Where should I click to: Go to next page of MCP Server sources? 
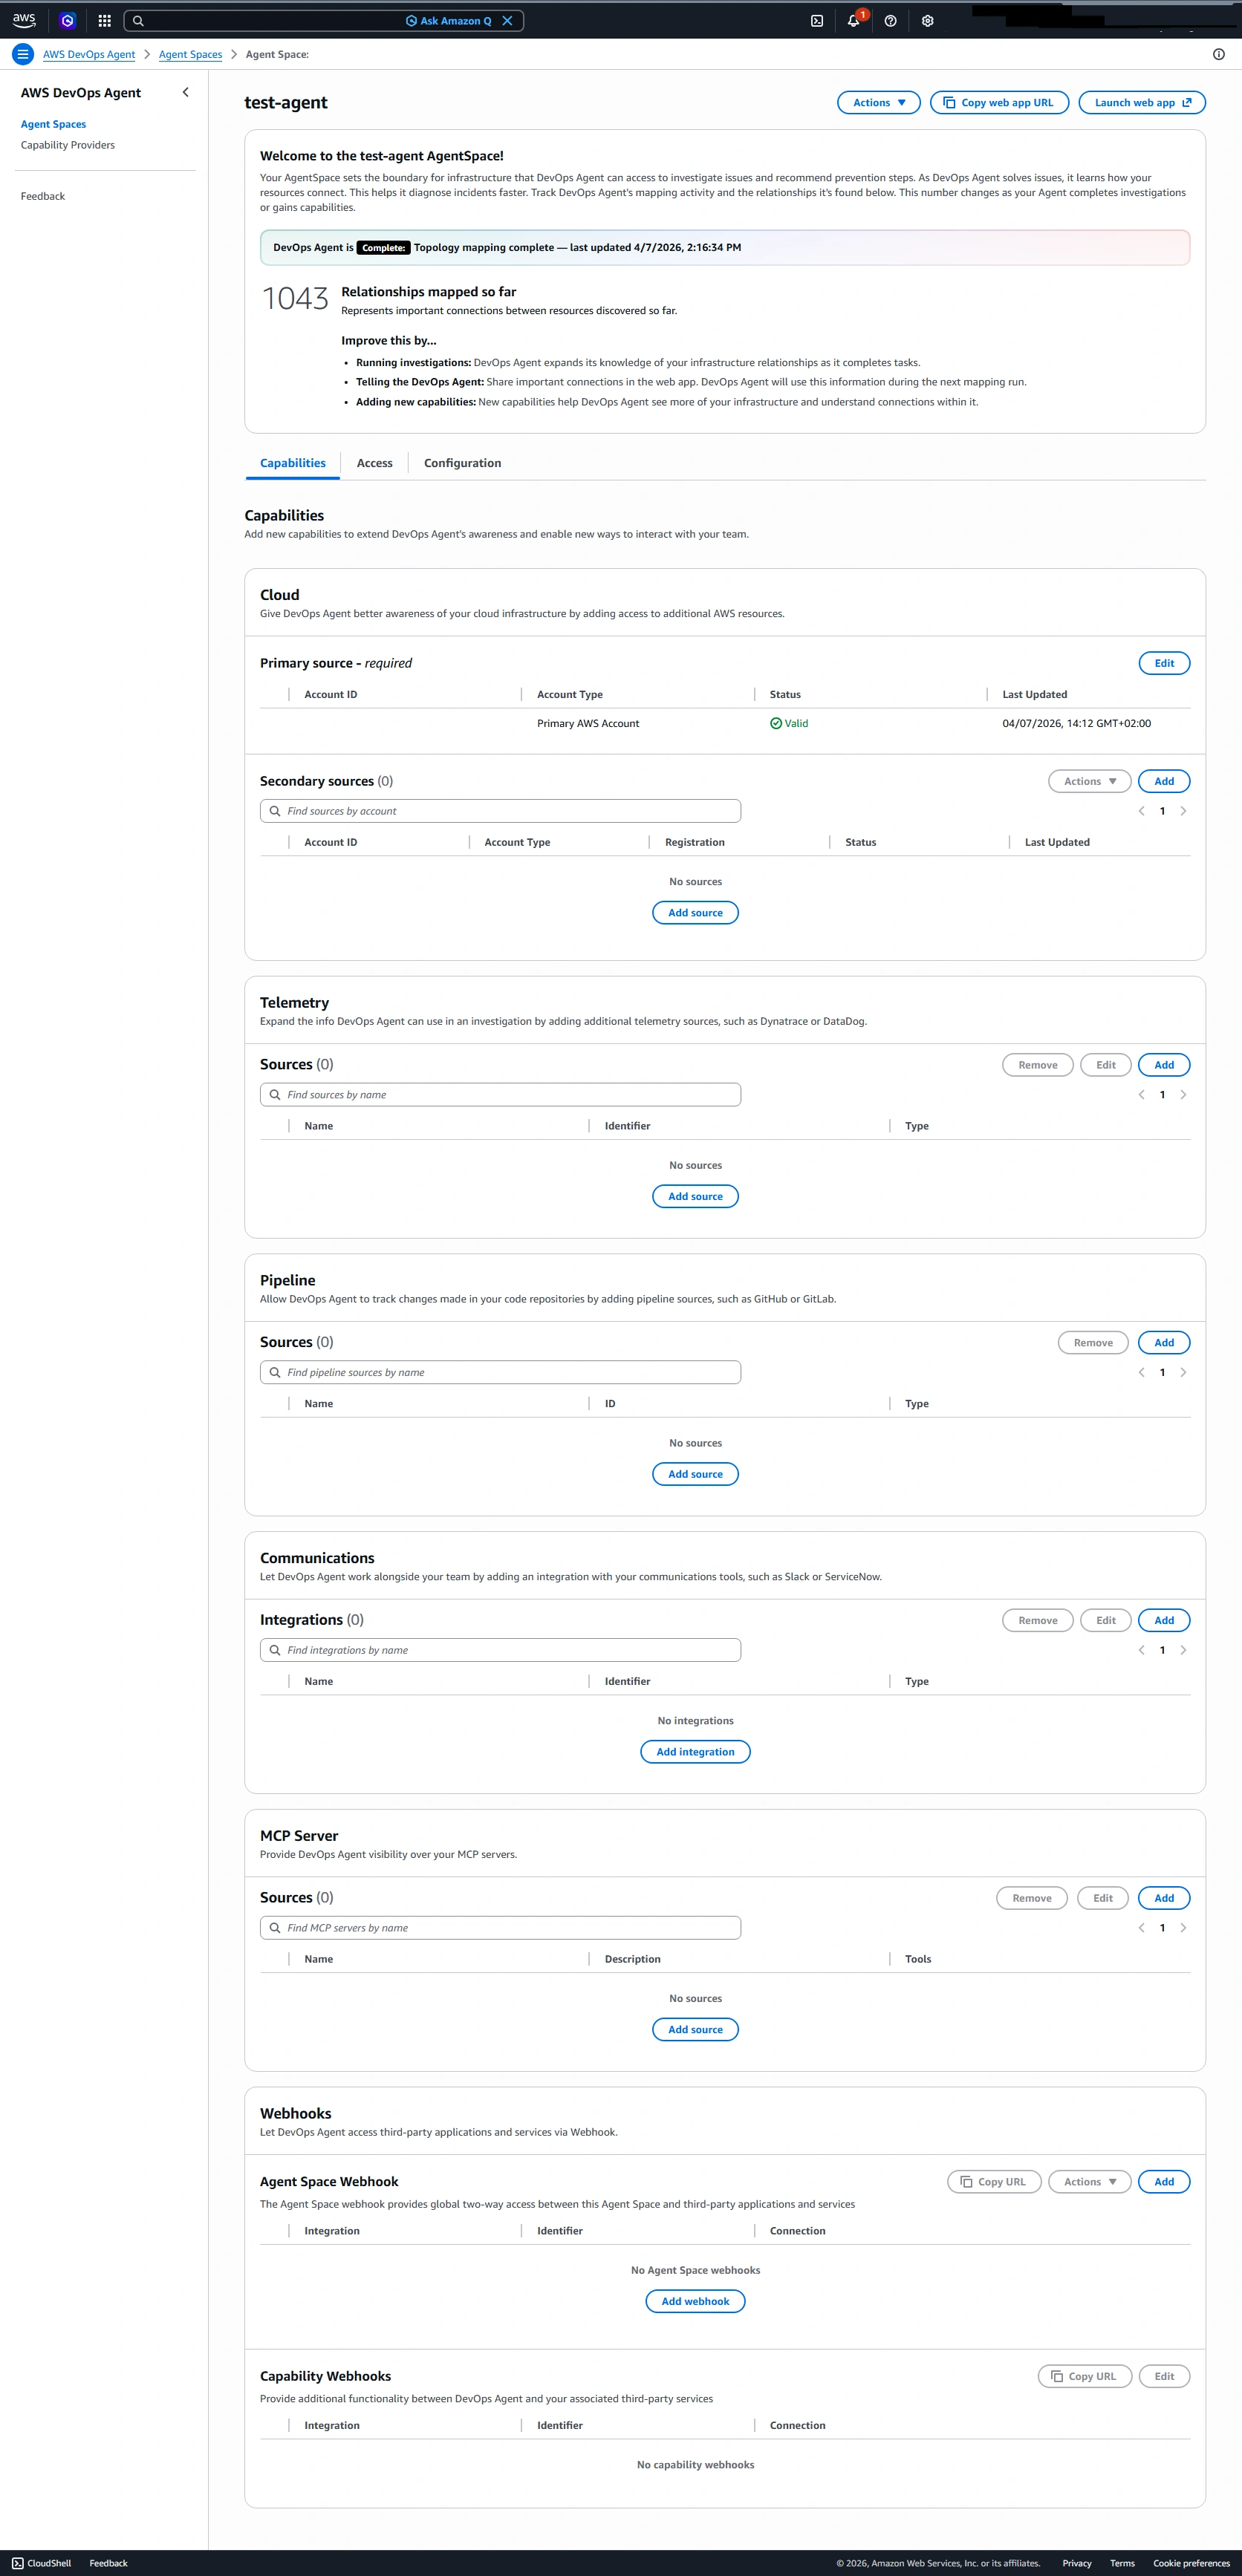point(1183,1928)
